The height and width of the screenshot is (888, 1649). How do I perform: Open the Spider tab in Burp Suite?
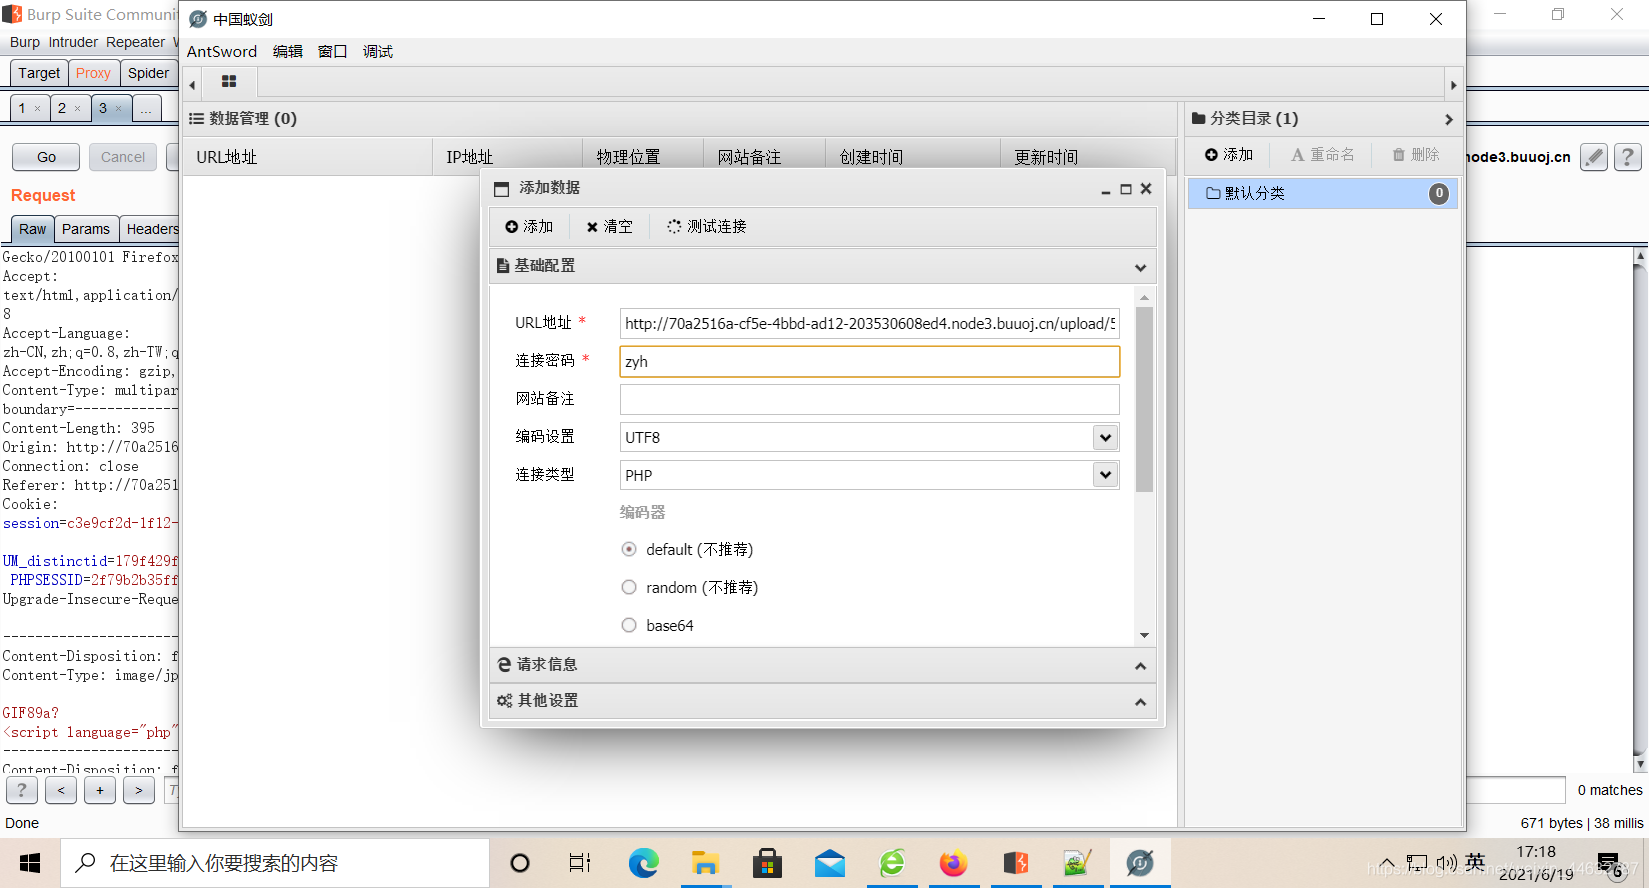pos(148,73)
